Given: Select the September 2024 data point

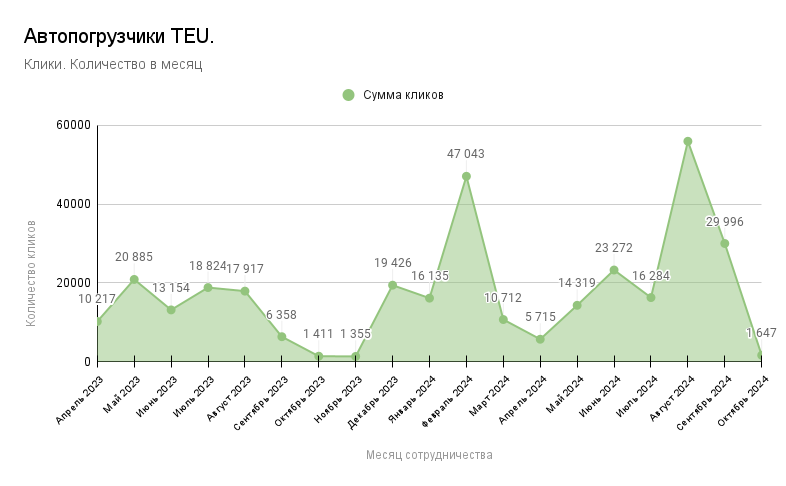Looking at the screenshot, I should (x=725, y=243).
